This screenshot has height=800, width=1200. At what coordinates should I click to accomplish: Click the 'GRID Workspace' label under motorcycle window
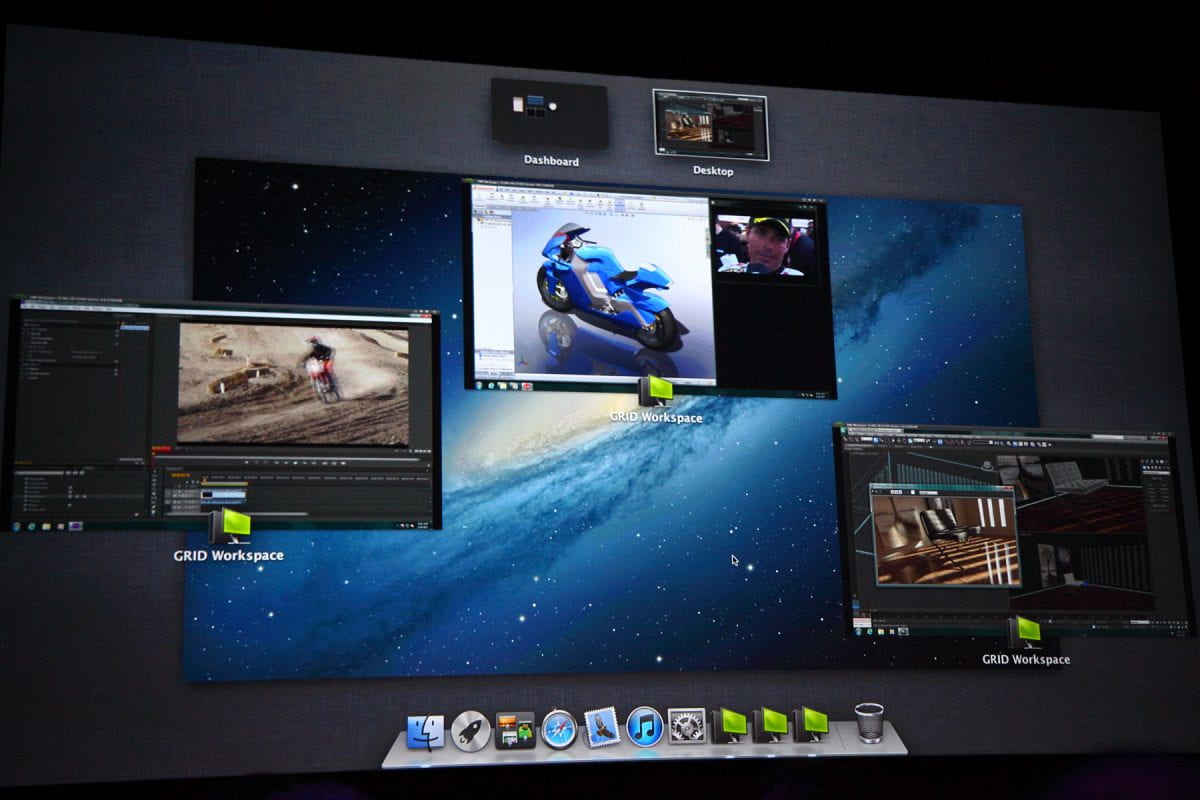coord(656,417)
